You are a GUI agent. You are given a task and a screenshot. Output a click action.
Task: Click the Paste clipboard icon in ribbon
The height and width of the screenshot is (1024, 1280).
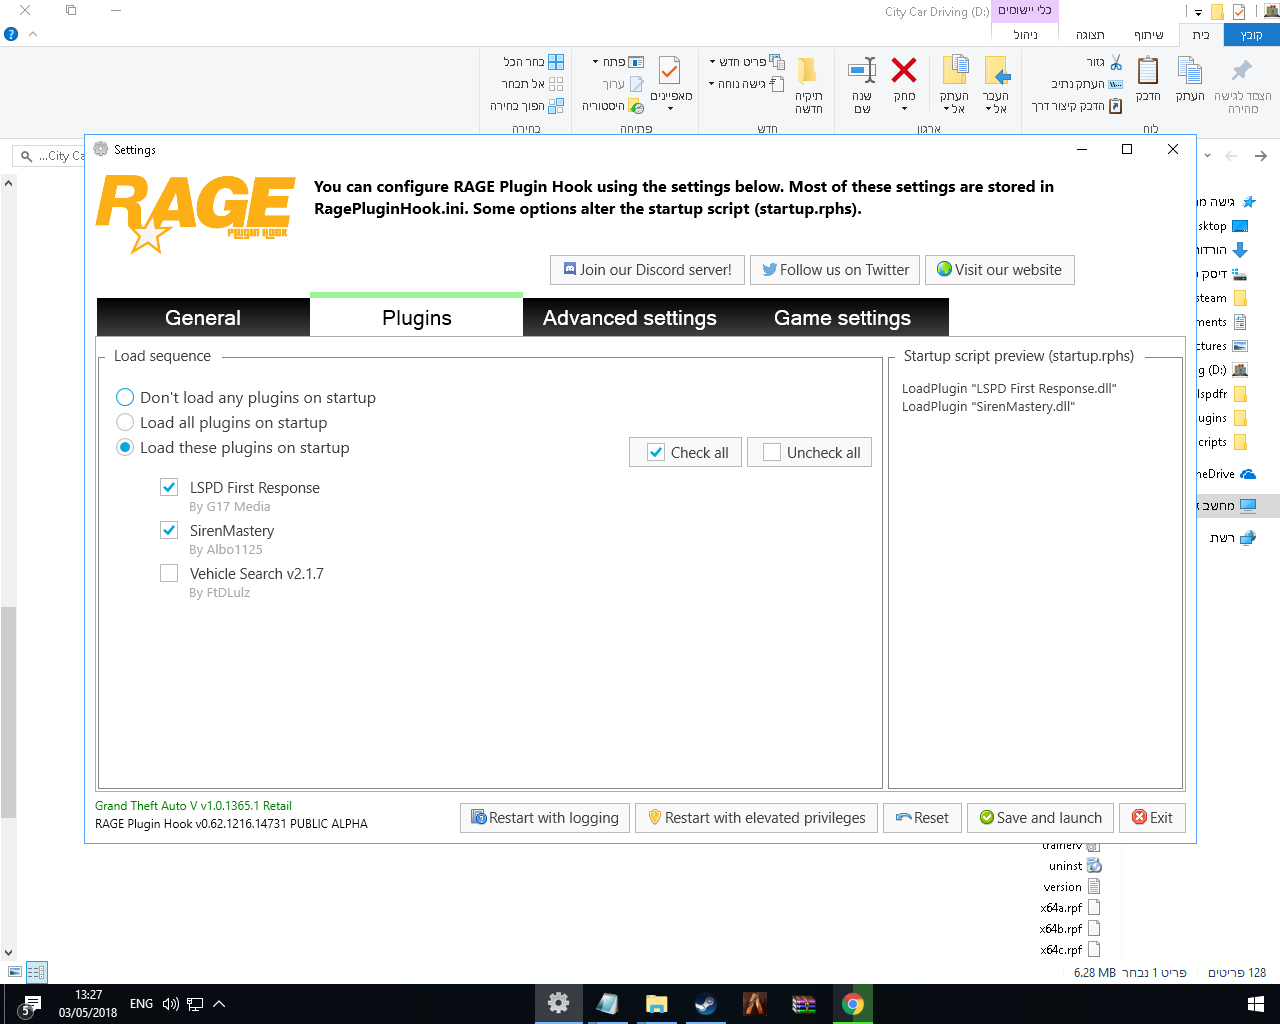pyautogui.click(x=1148, y=72)
